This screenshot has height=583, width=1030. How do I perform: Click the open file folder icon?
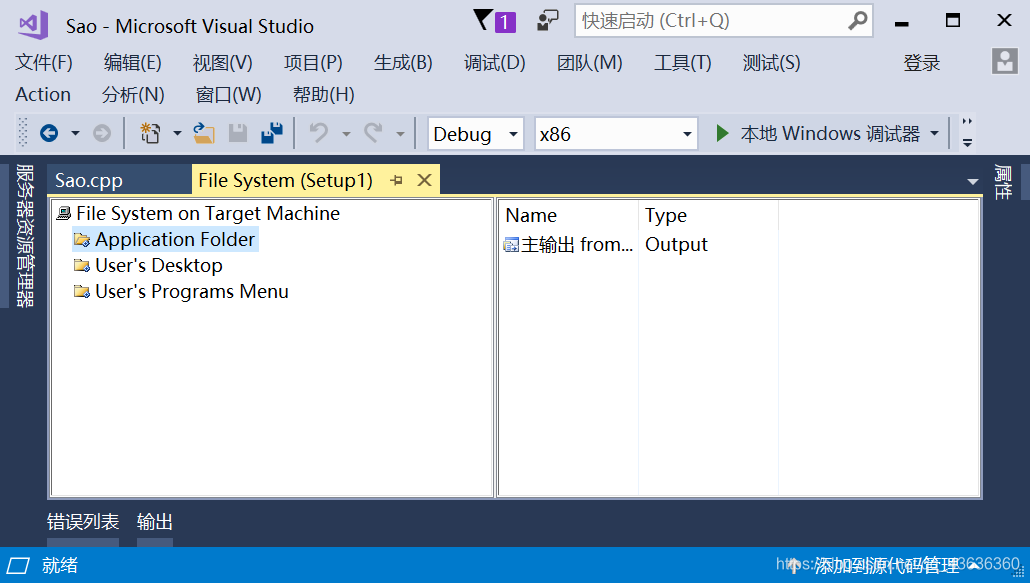(204, 133)
